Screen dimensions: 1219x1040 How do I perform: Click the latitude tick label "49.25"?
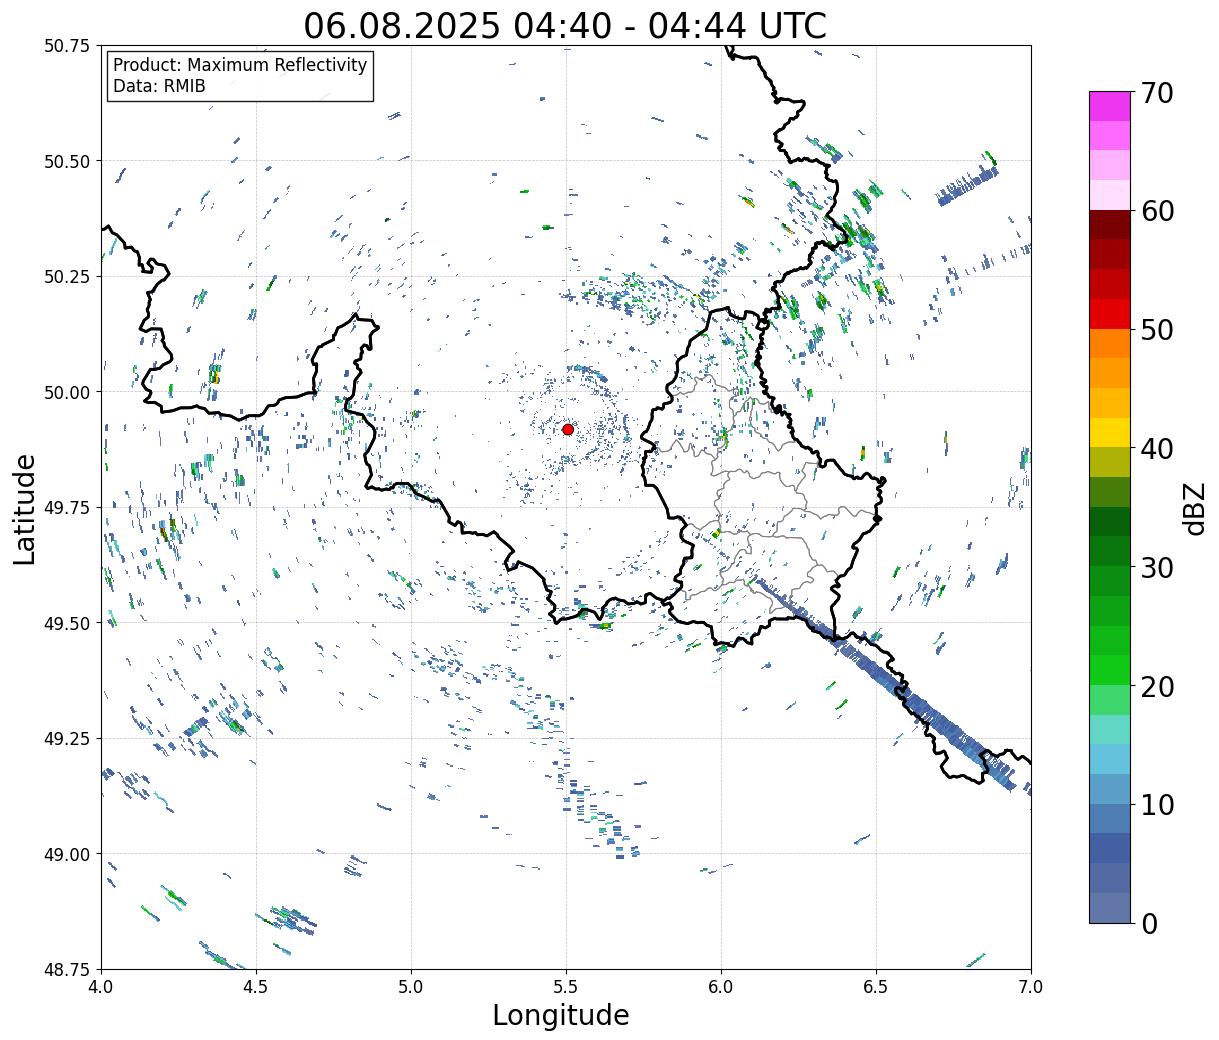coord(67,739)
